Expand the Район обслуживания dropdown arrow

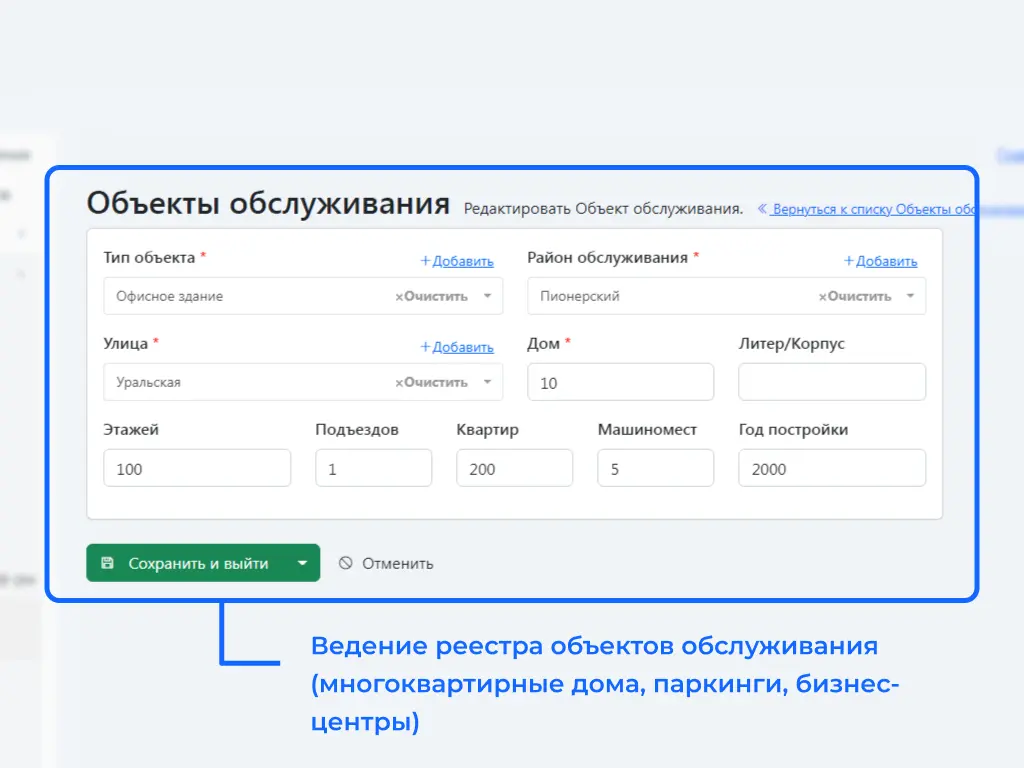[x=910, y=296]
